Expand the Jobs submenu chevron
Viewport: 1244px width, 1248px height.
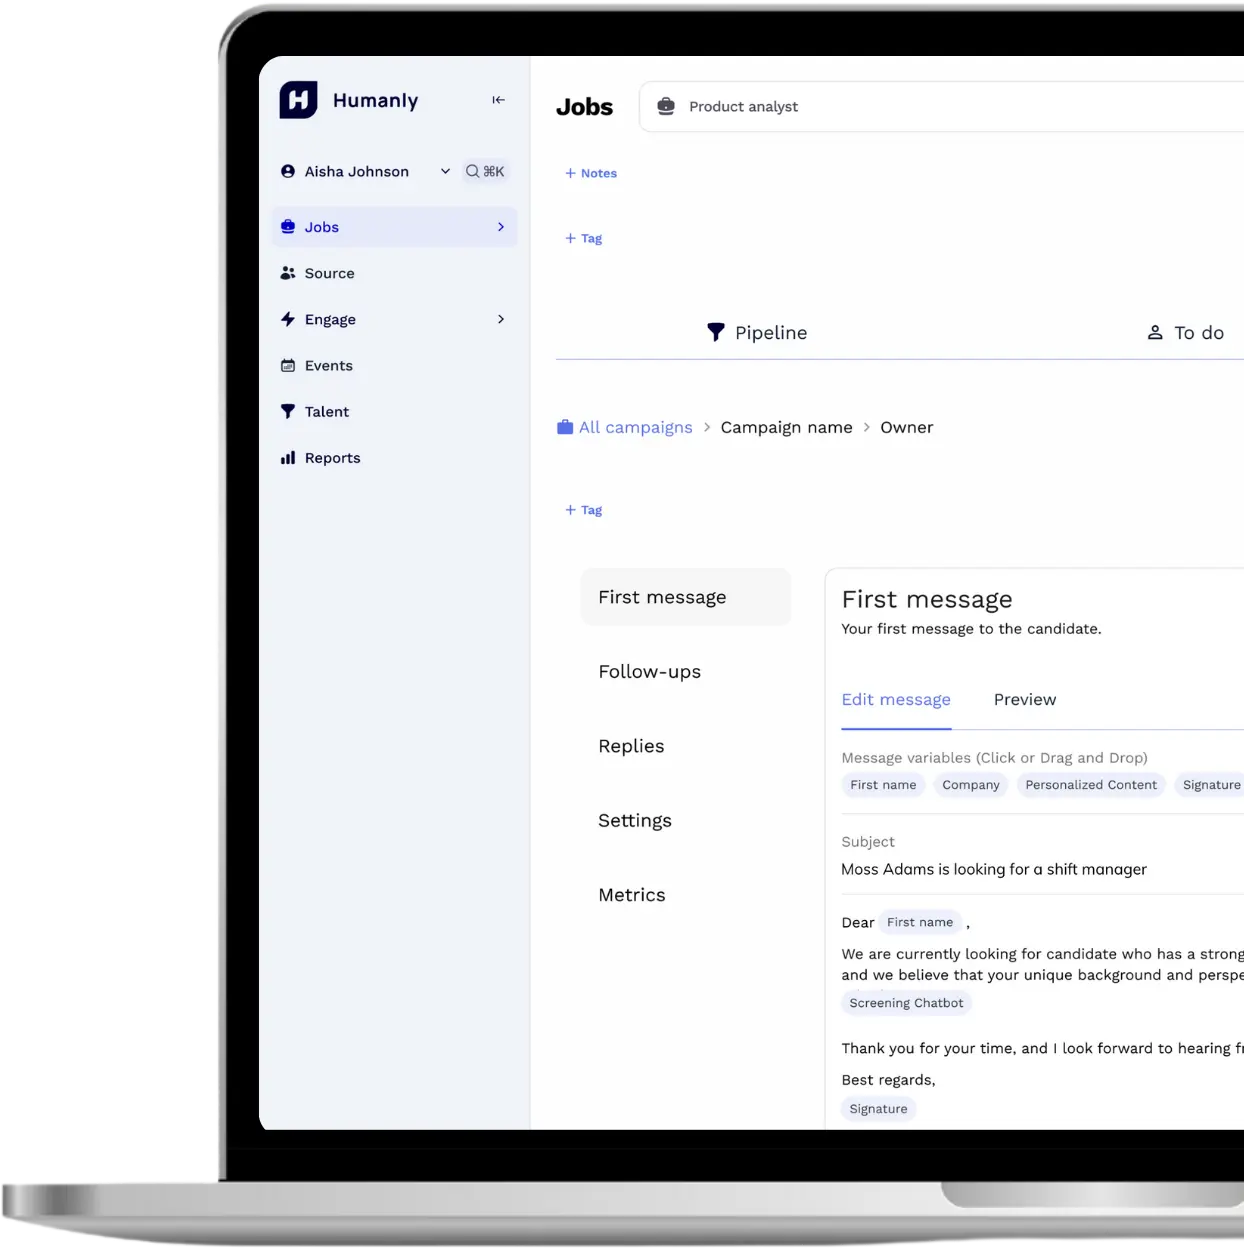tap(501, 227)
